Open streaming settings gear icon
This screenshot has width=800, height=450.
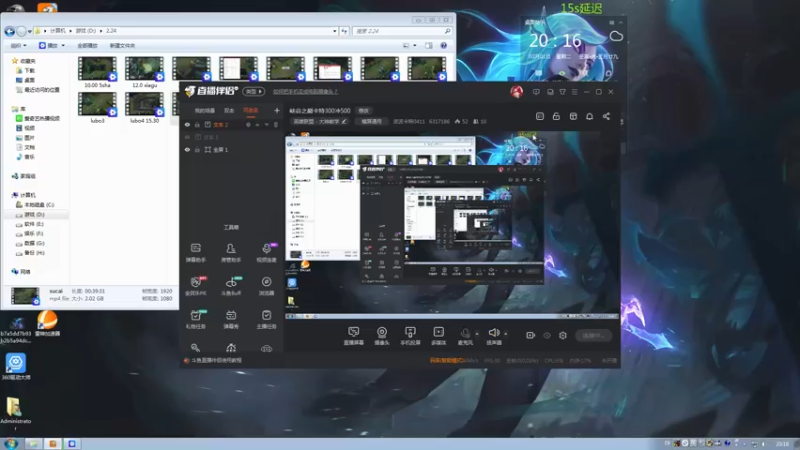[563, 335]
